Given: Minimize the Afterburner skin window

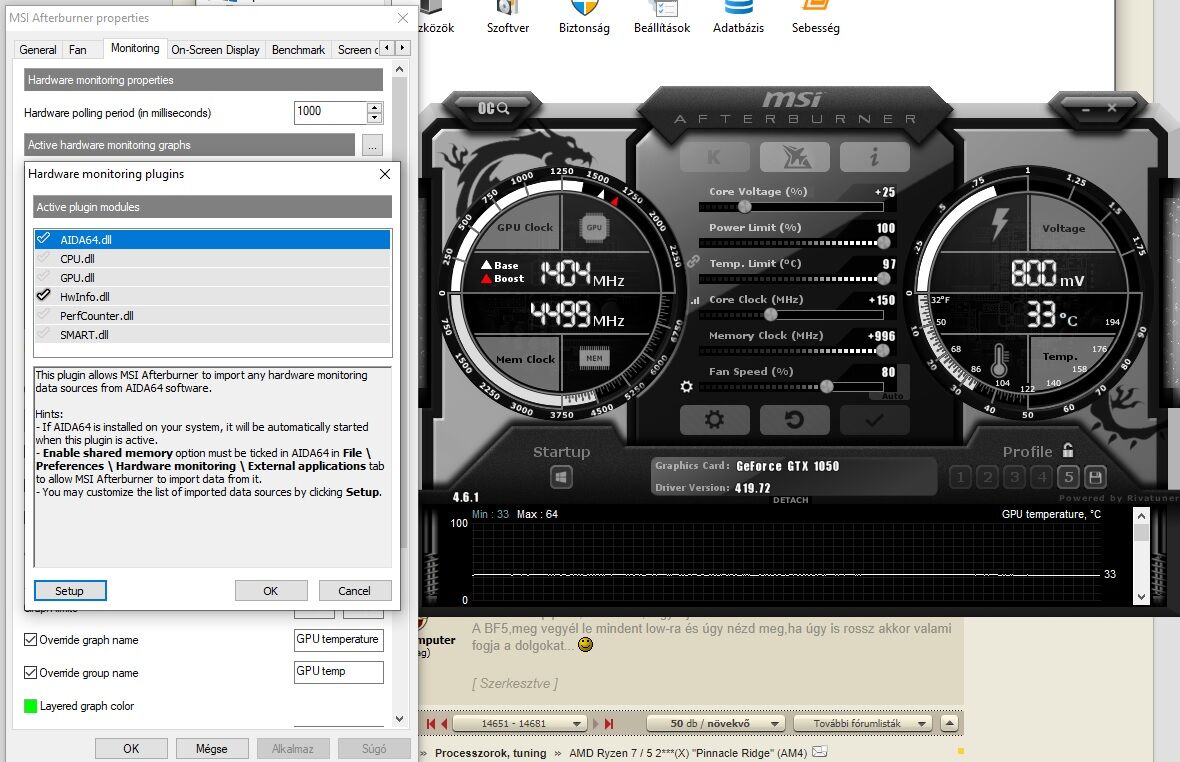Looking at the screenshot, I should pos(1086,109).
